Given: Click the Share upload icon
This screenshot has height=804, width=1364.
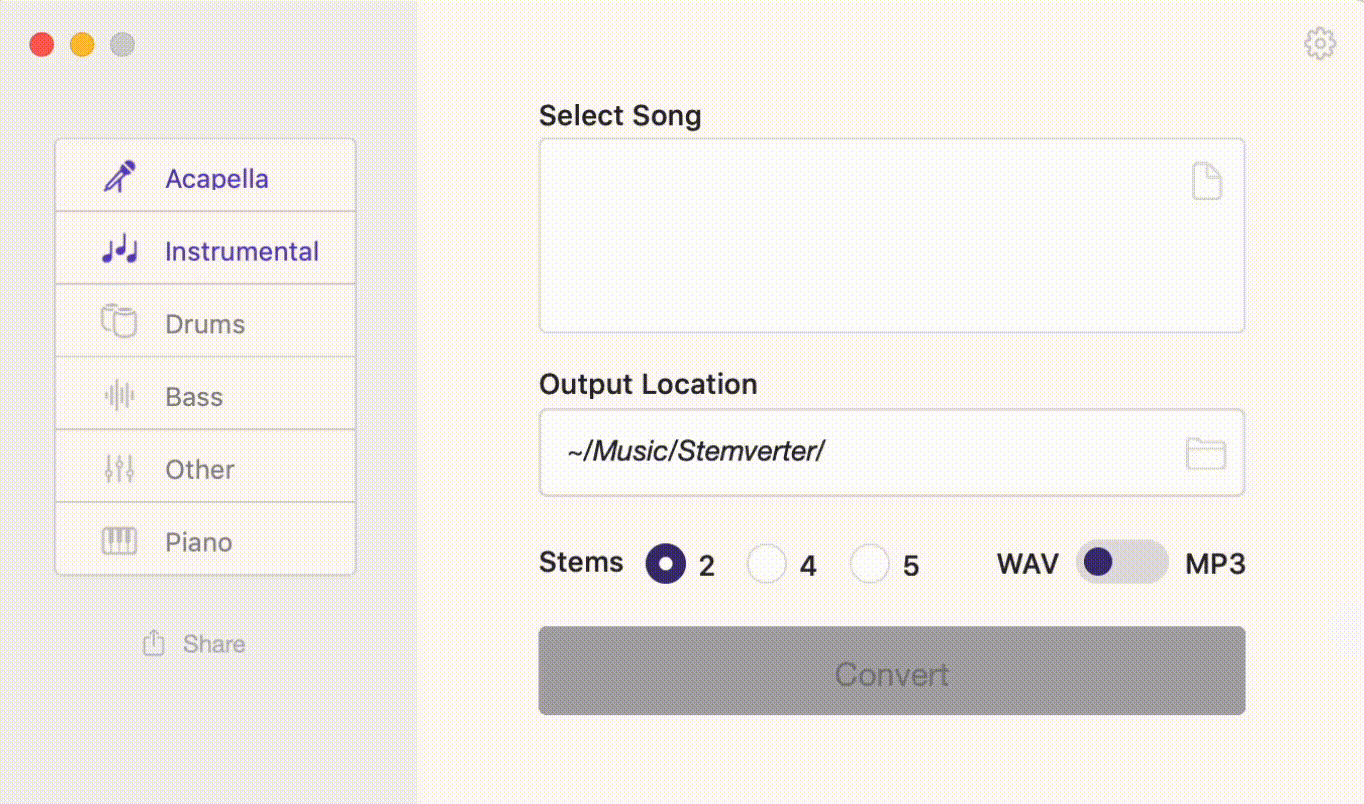Looking at the screenshot, I should 153,643.
